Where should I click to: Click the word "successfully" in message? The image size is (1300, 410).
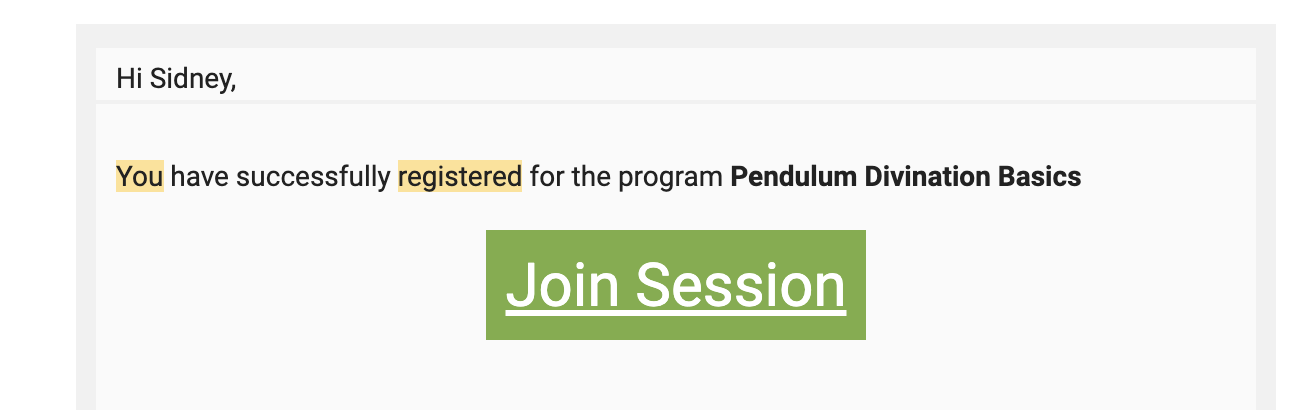[314, 177]
